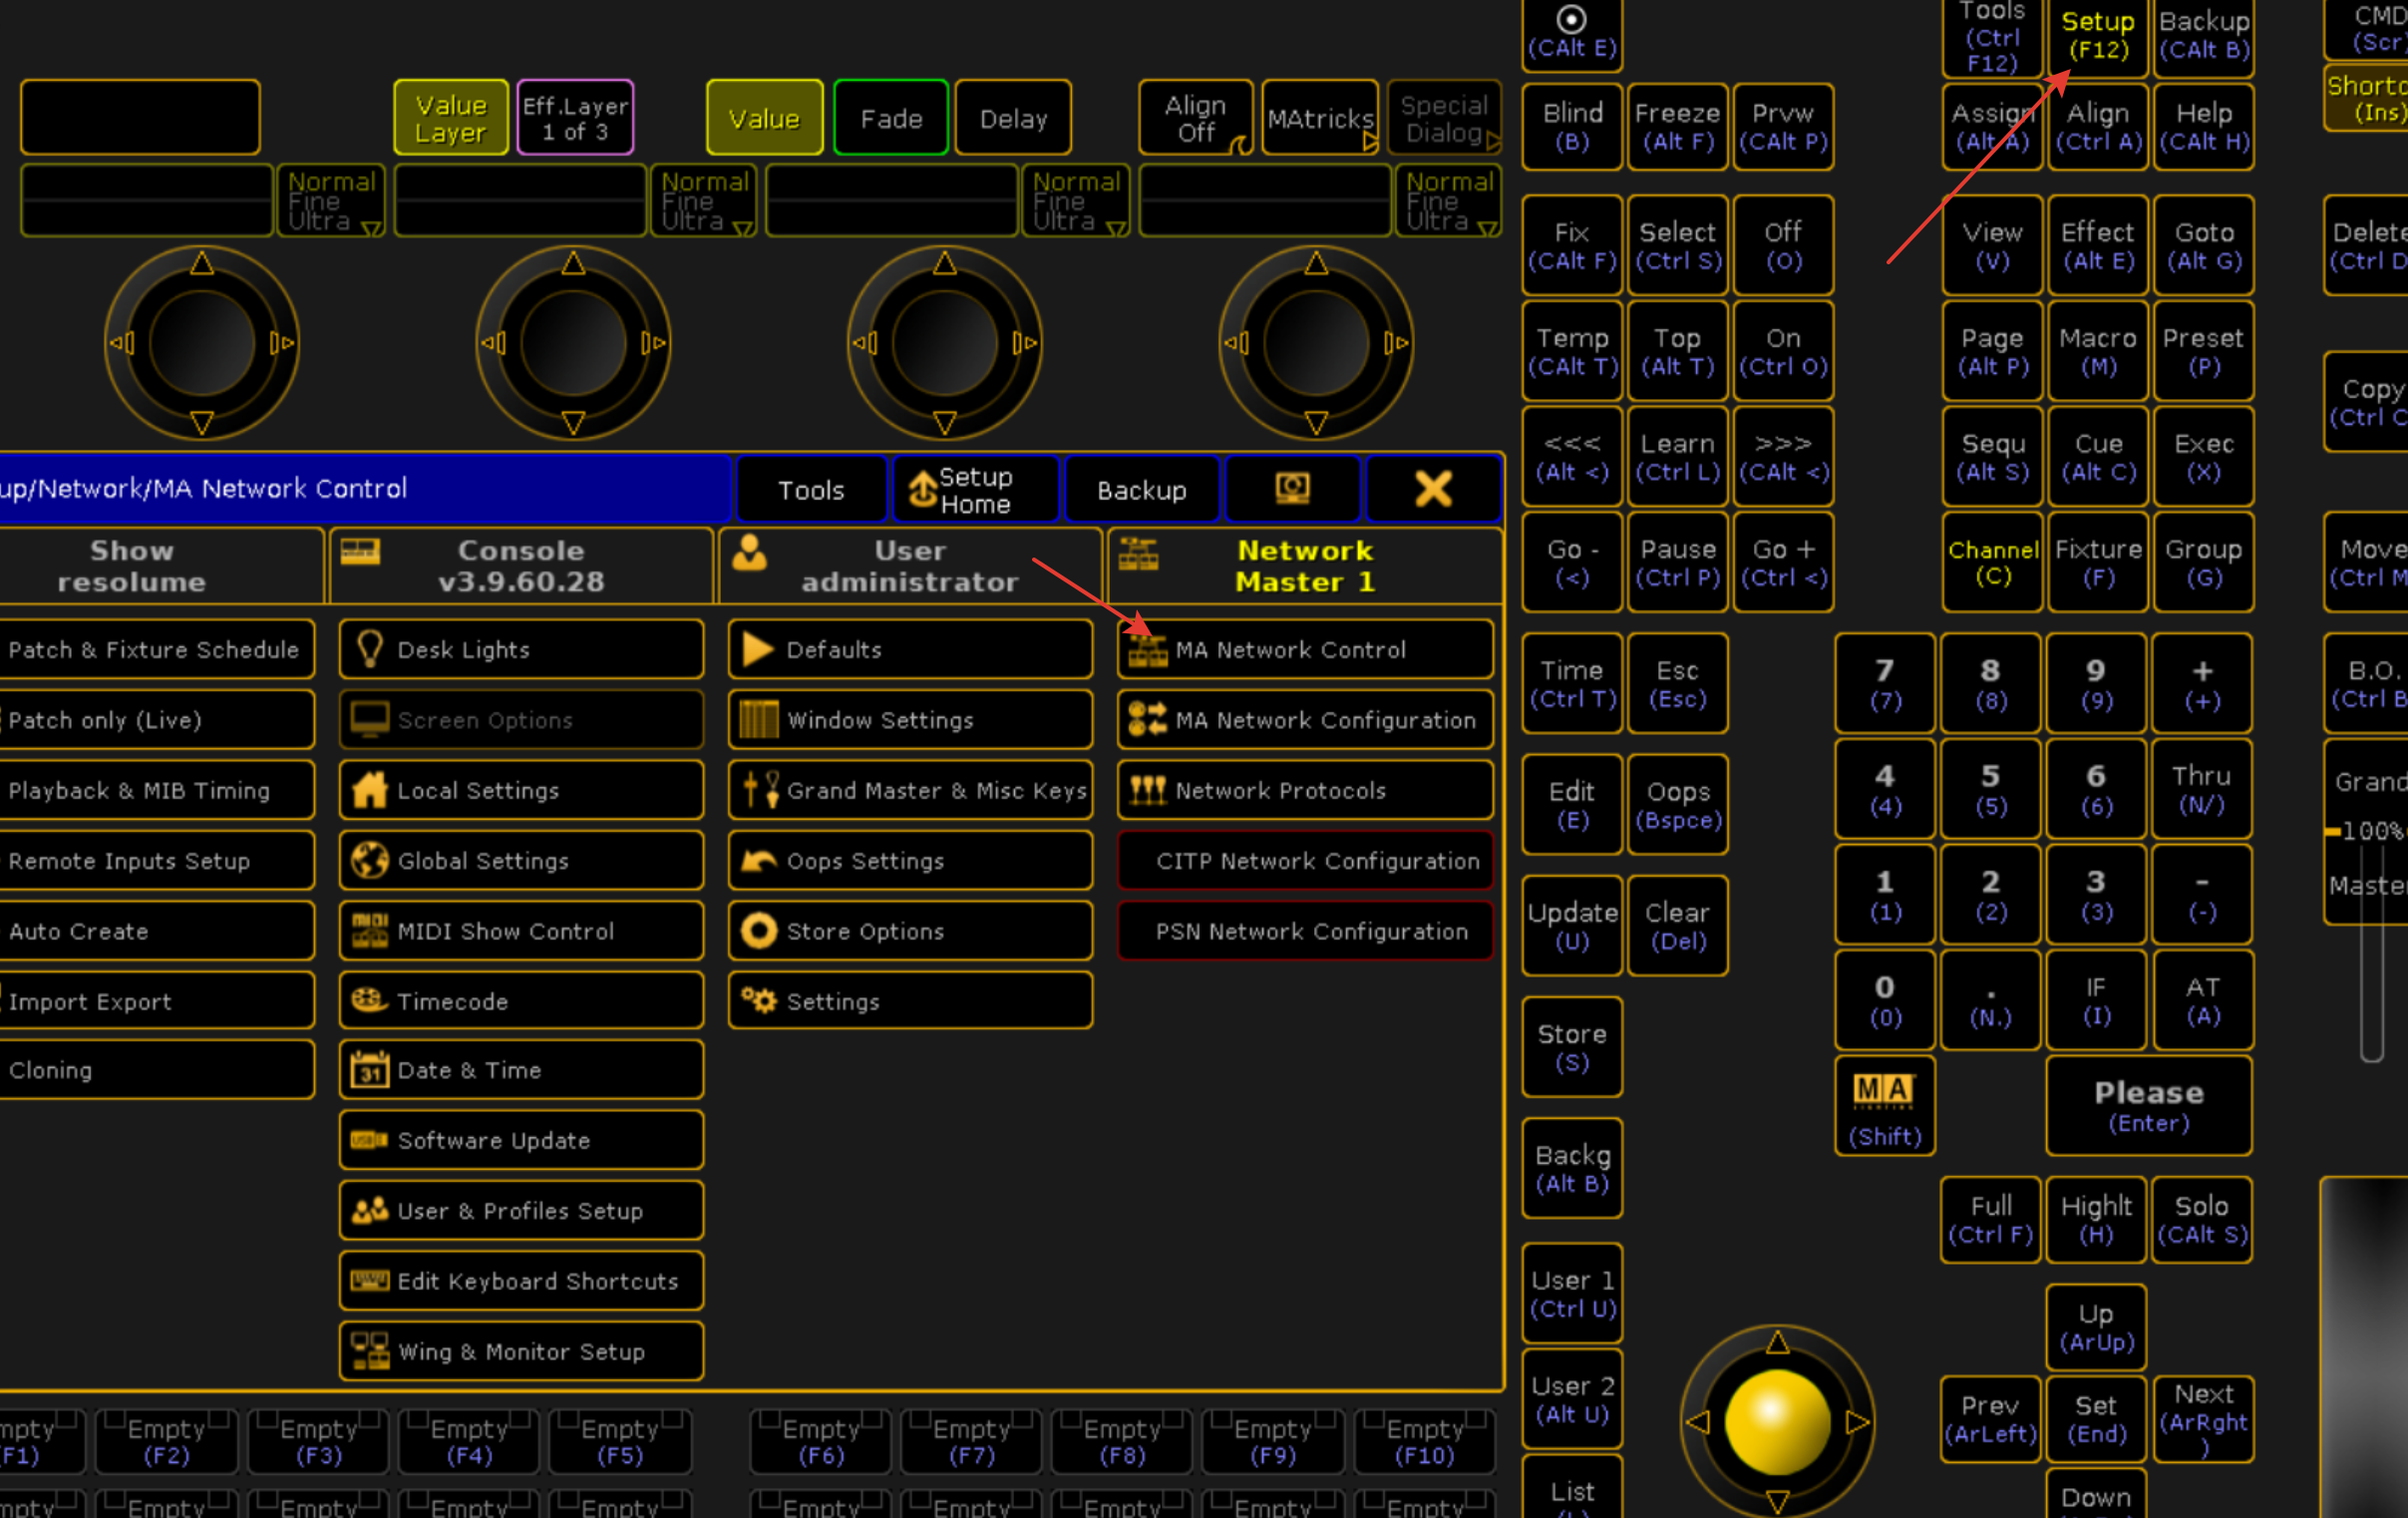Viewport: 2408px width, 1518px height.
Task: Open Global Settings
Action: (x=521, y=860)
